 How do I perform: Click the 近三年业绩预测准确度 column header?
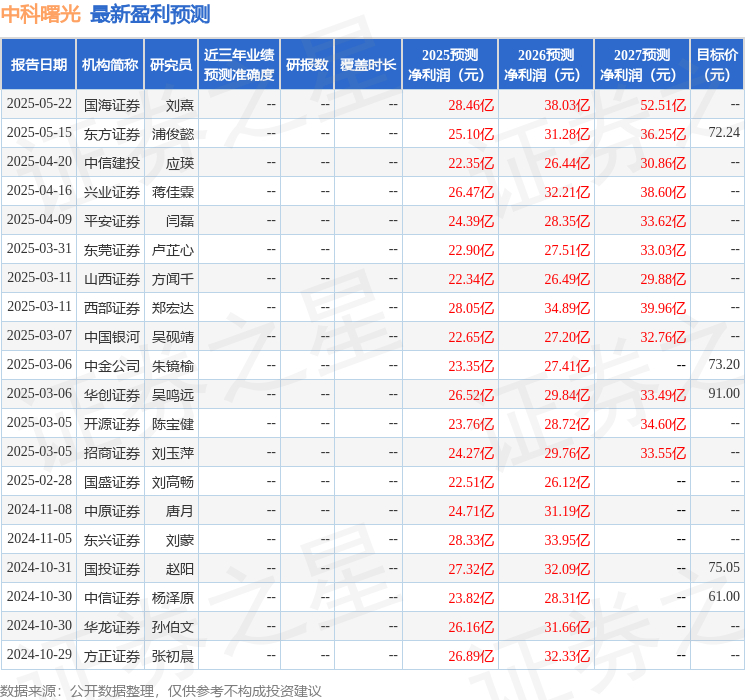tap(239, 65)
